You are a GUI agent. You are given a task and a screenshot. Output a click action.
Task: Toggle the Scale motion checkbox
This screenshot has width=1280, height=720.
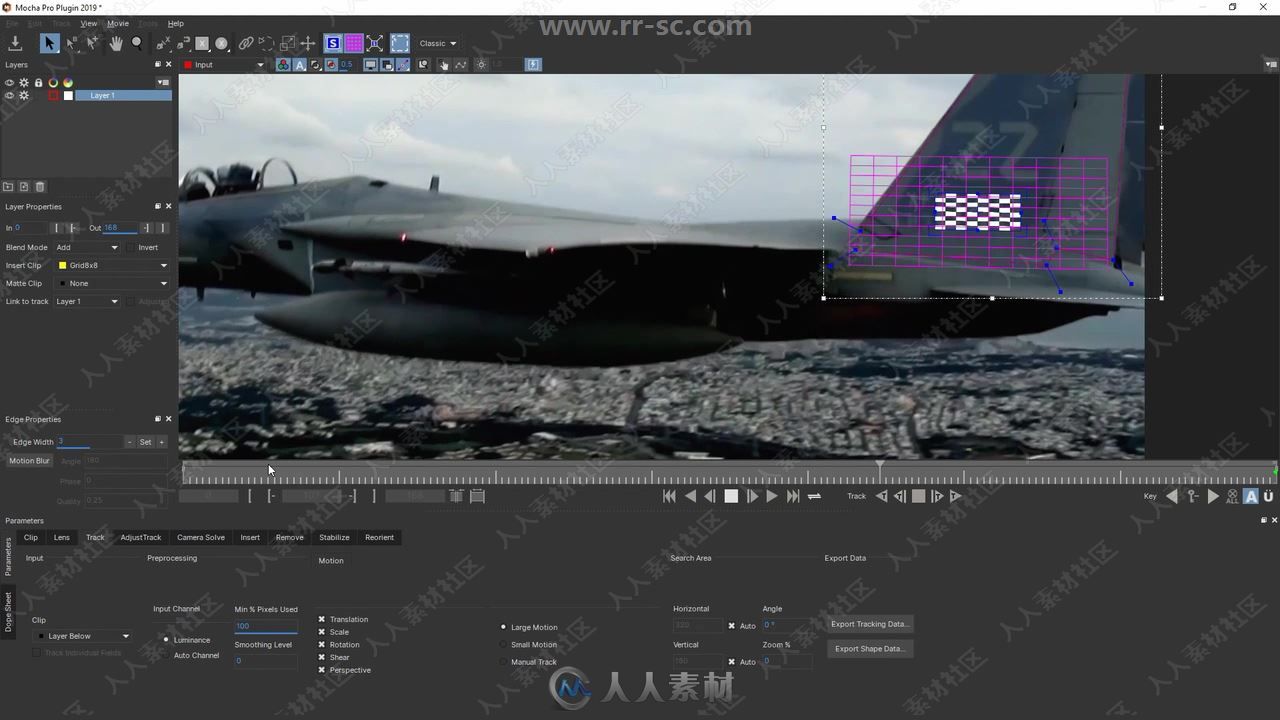(x=322, y=632)
